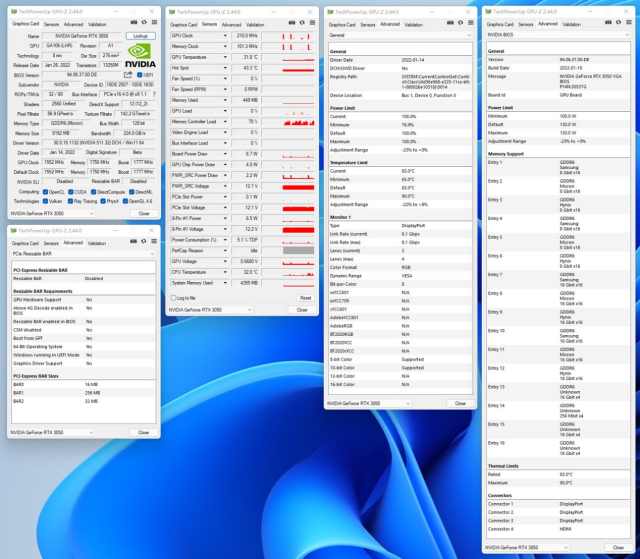Open the GPU Load sensor dropdown arrow
The width and height of the screenshot is (640, 559).
pyautogui.click(x=225, y=111)
